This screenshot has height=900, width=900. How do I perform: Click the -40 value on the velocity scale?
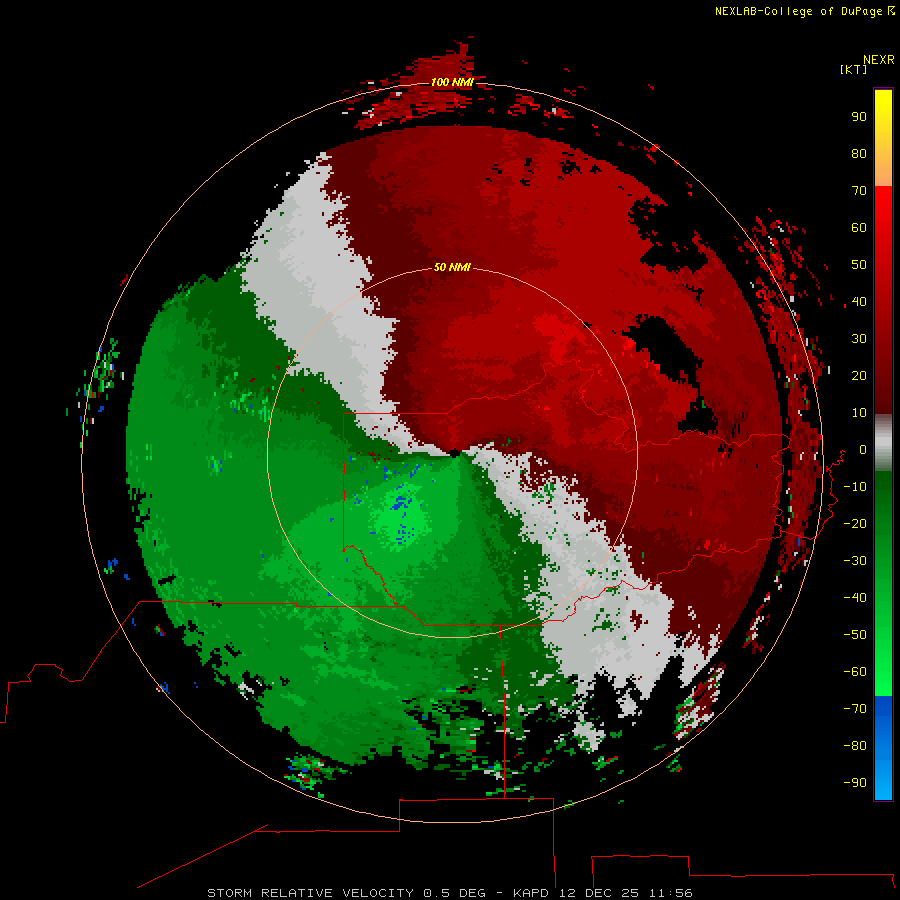[855, 598]
